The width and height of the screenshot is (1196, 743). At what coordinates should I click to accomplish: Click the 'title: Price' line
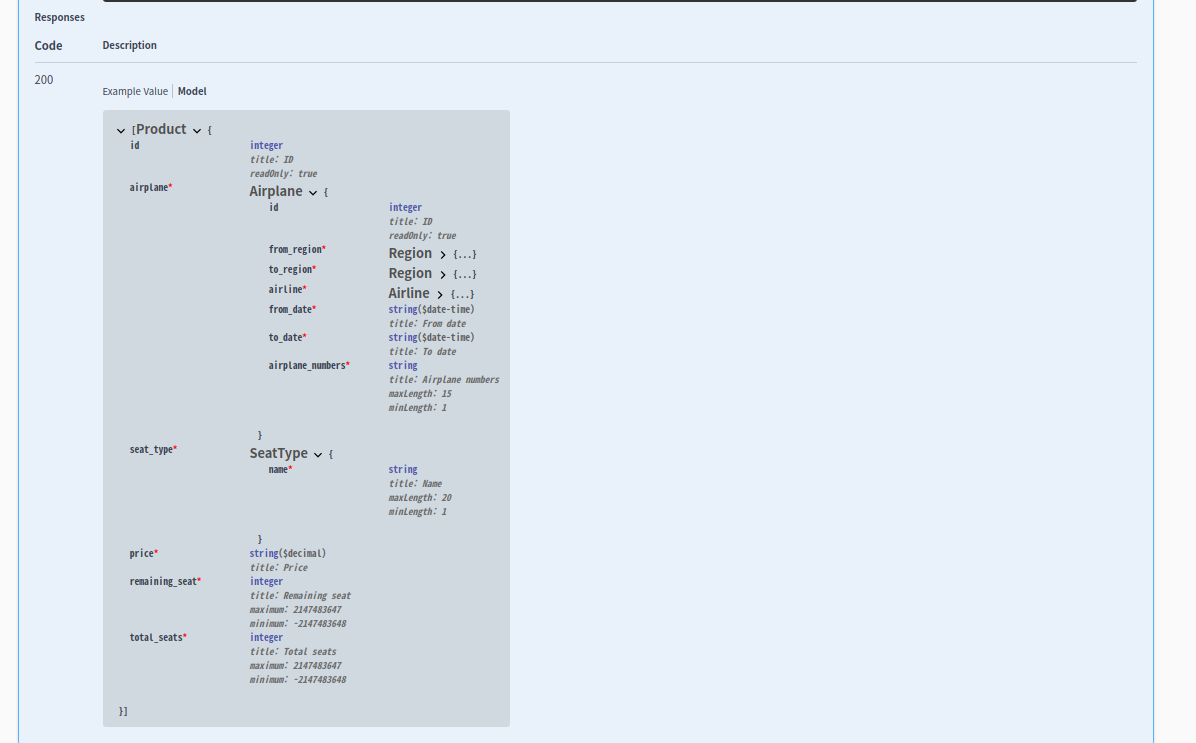[278, 568]
